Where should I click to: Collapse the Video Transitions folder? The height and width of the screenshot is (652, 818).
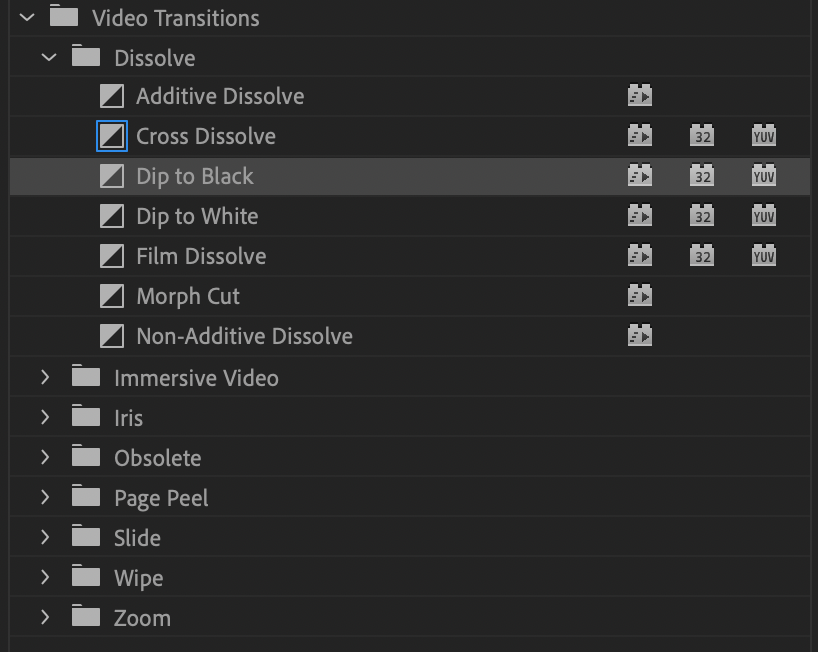click(27, 18)
